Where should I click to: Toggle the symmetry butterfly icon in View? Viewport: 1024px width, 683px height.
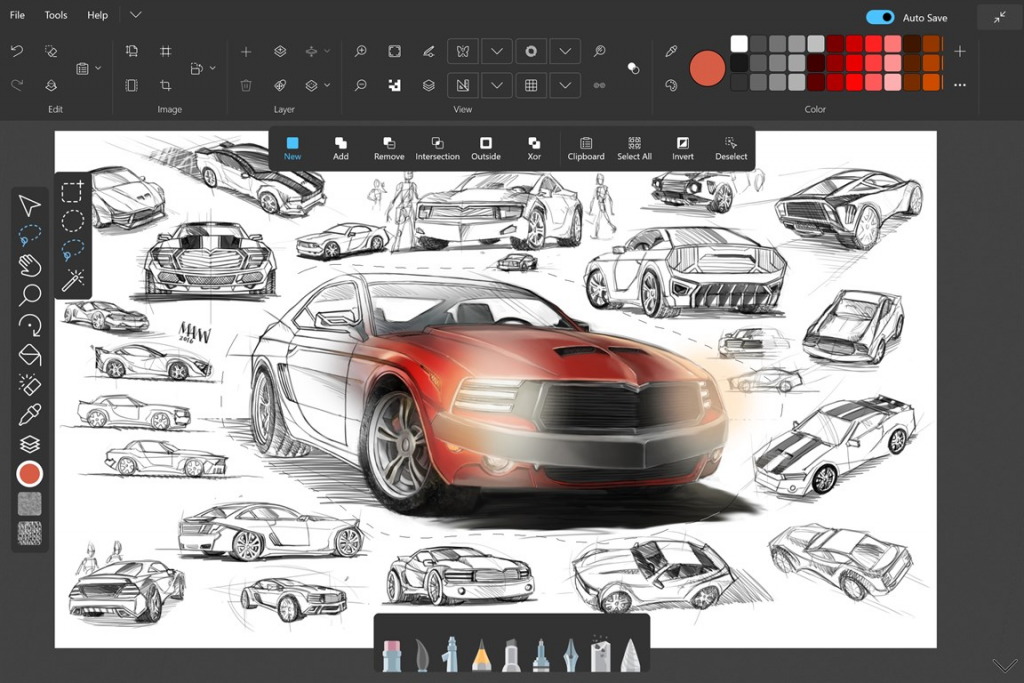click(x=462, y=51)
